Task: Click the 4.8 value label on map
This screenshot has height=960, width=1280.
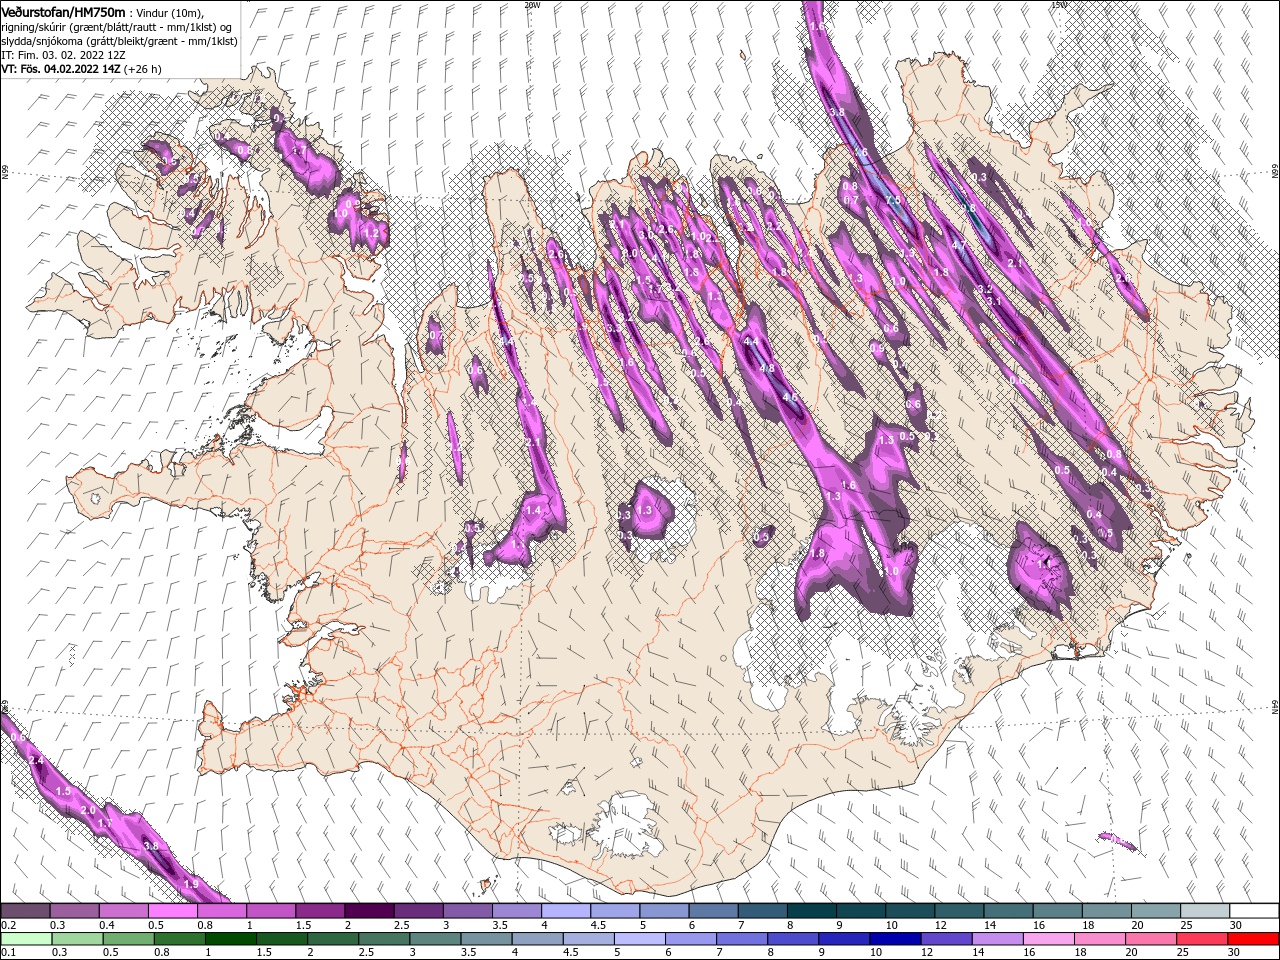Action: coord(767,368)
